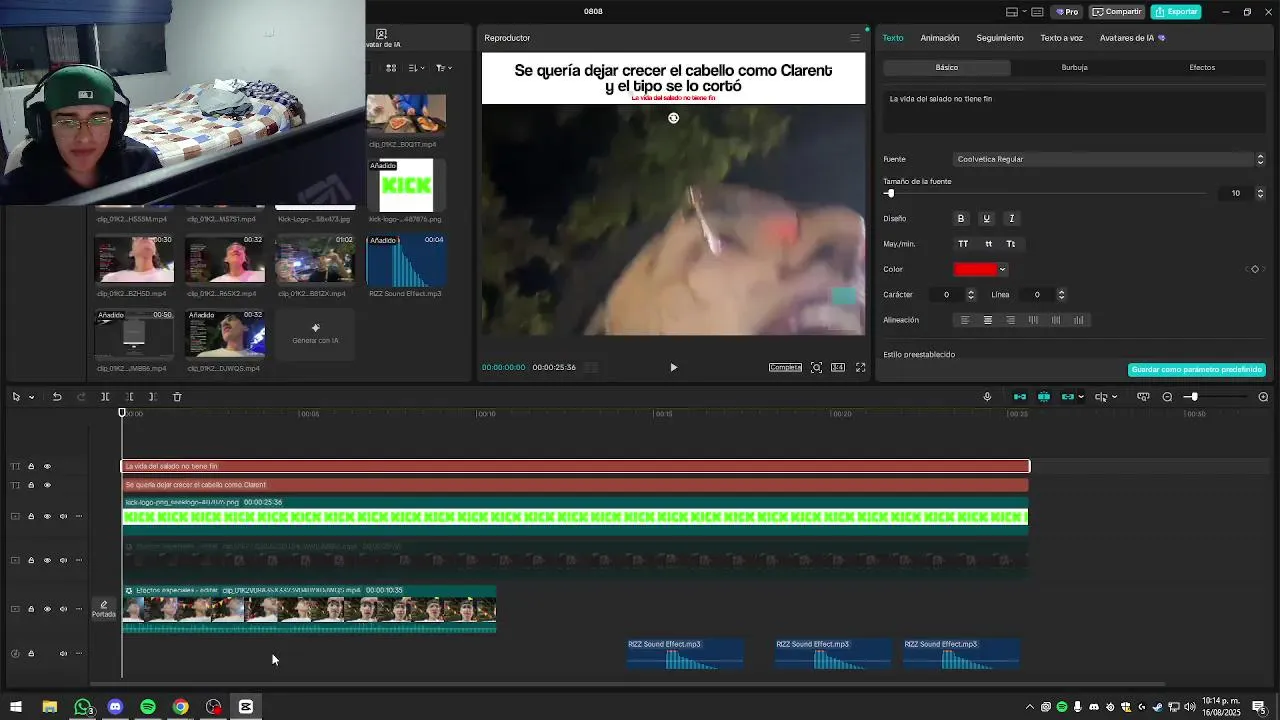Hide the 'La vida del salado' text track
The height and width of the screenshot is (720, 1280).
click(x=47, y=466)
